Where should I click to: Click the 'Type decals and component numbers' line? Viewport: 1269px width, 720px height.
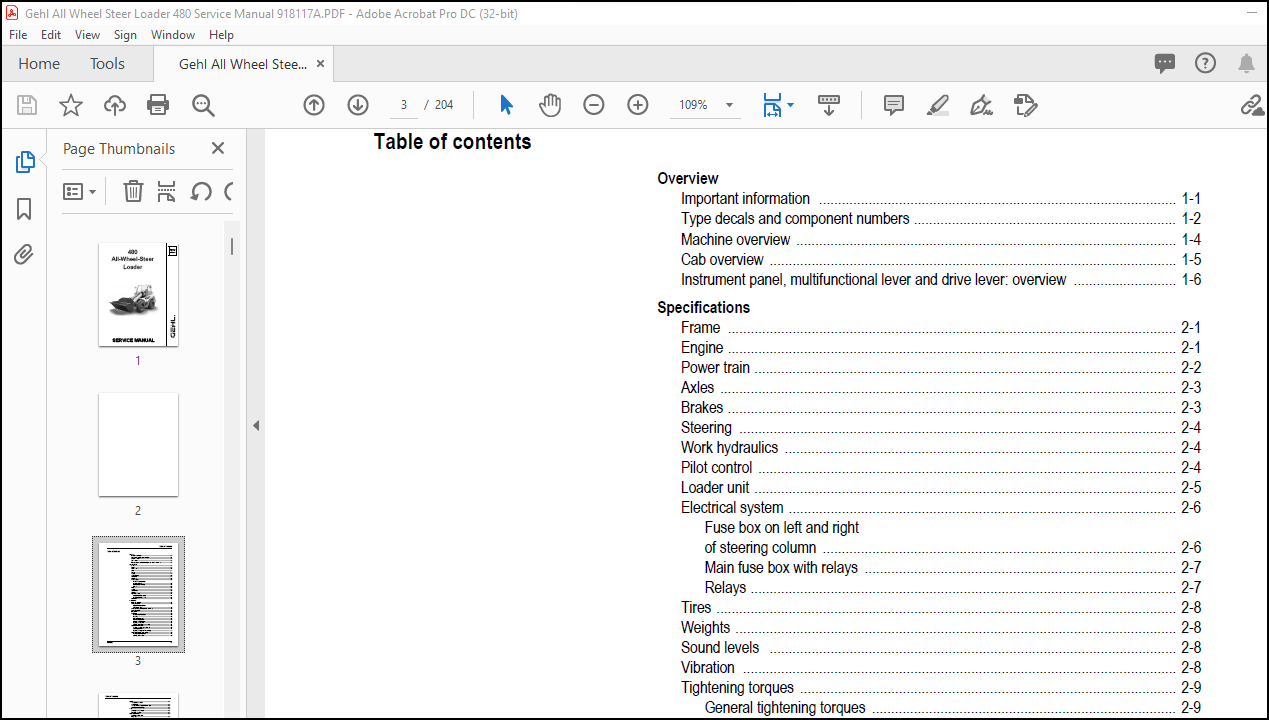click(x=795, y=218)
